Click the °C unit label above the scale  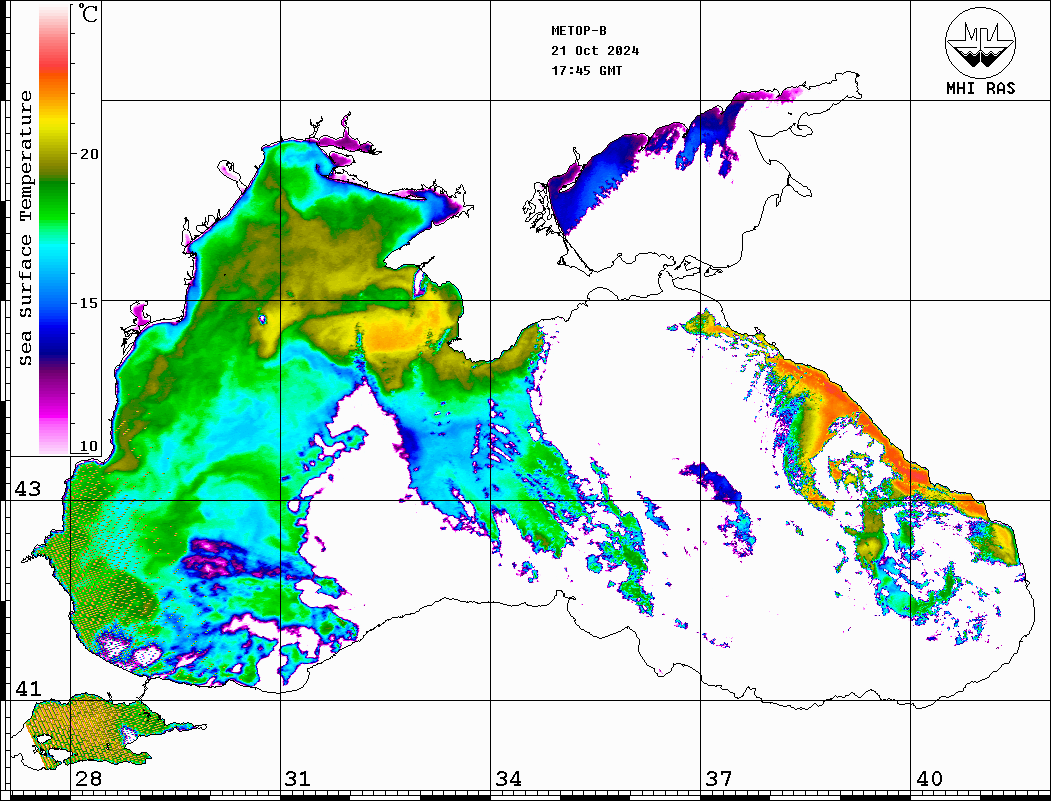click(88, 13)
